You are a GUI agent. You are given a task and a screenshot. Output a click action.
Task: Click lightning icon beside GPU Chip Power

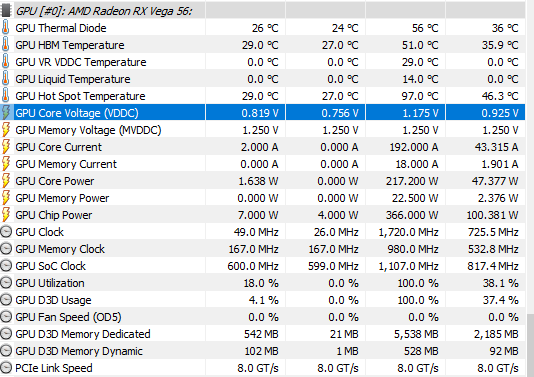[6, 215]
